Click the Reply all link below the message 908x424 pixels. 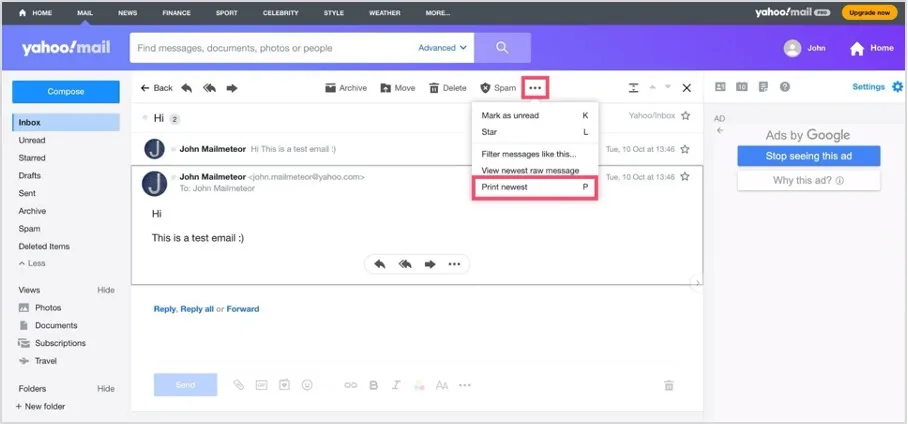pos(197,309)
